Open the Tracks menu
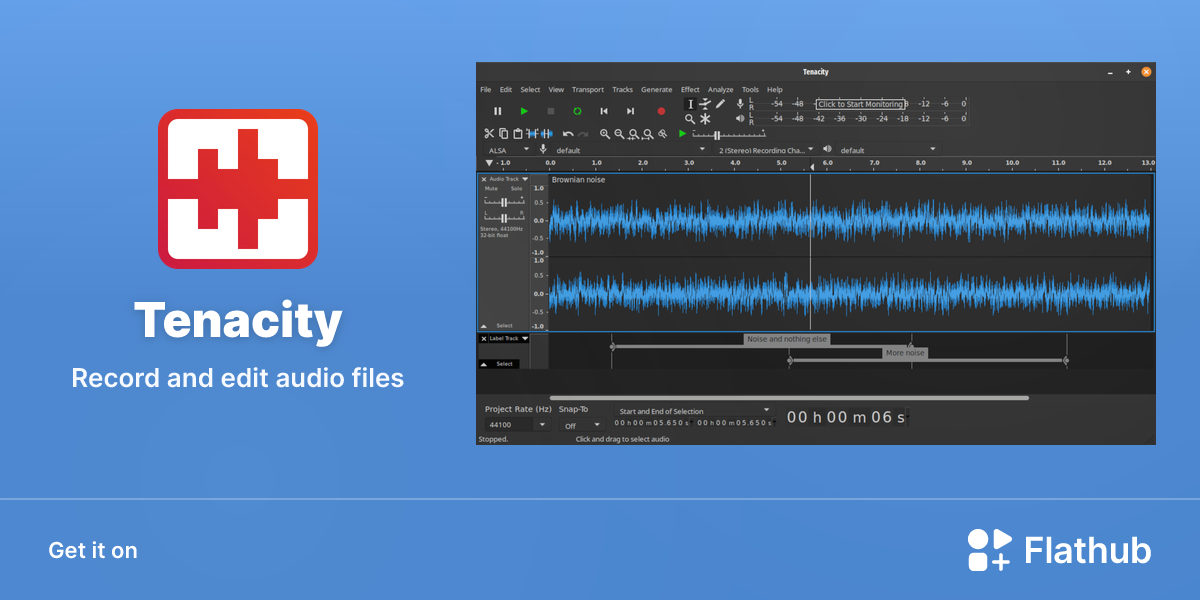The height and width of the screenshot is (600, 1200). tap(623, 90)
